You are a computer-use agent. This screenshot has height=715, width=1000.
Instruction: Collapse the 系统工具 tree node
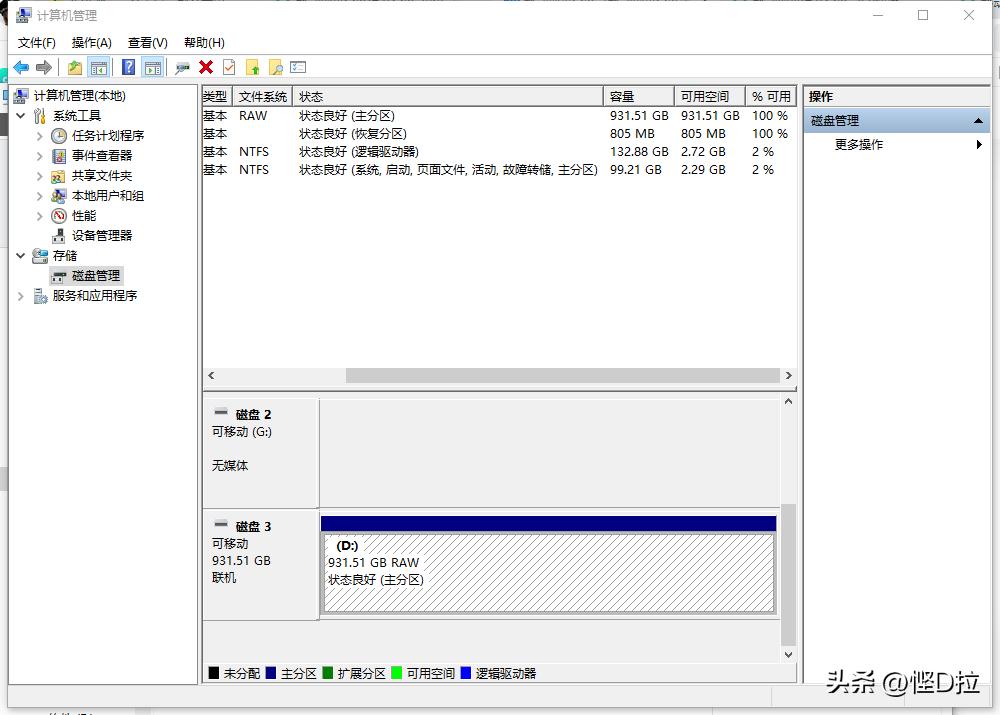[x=21, y=116]
